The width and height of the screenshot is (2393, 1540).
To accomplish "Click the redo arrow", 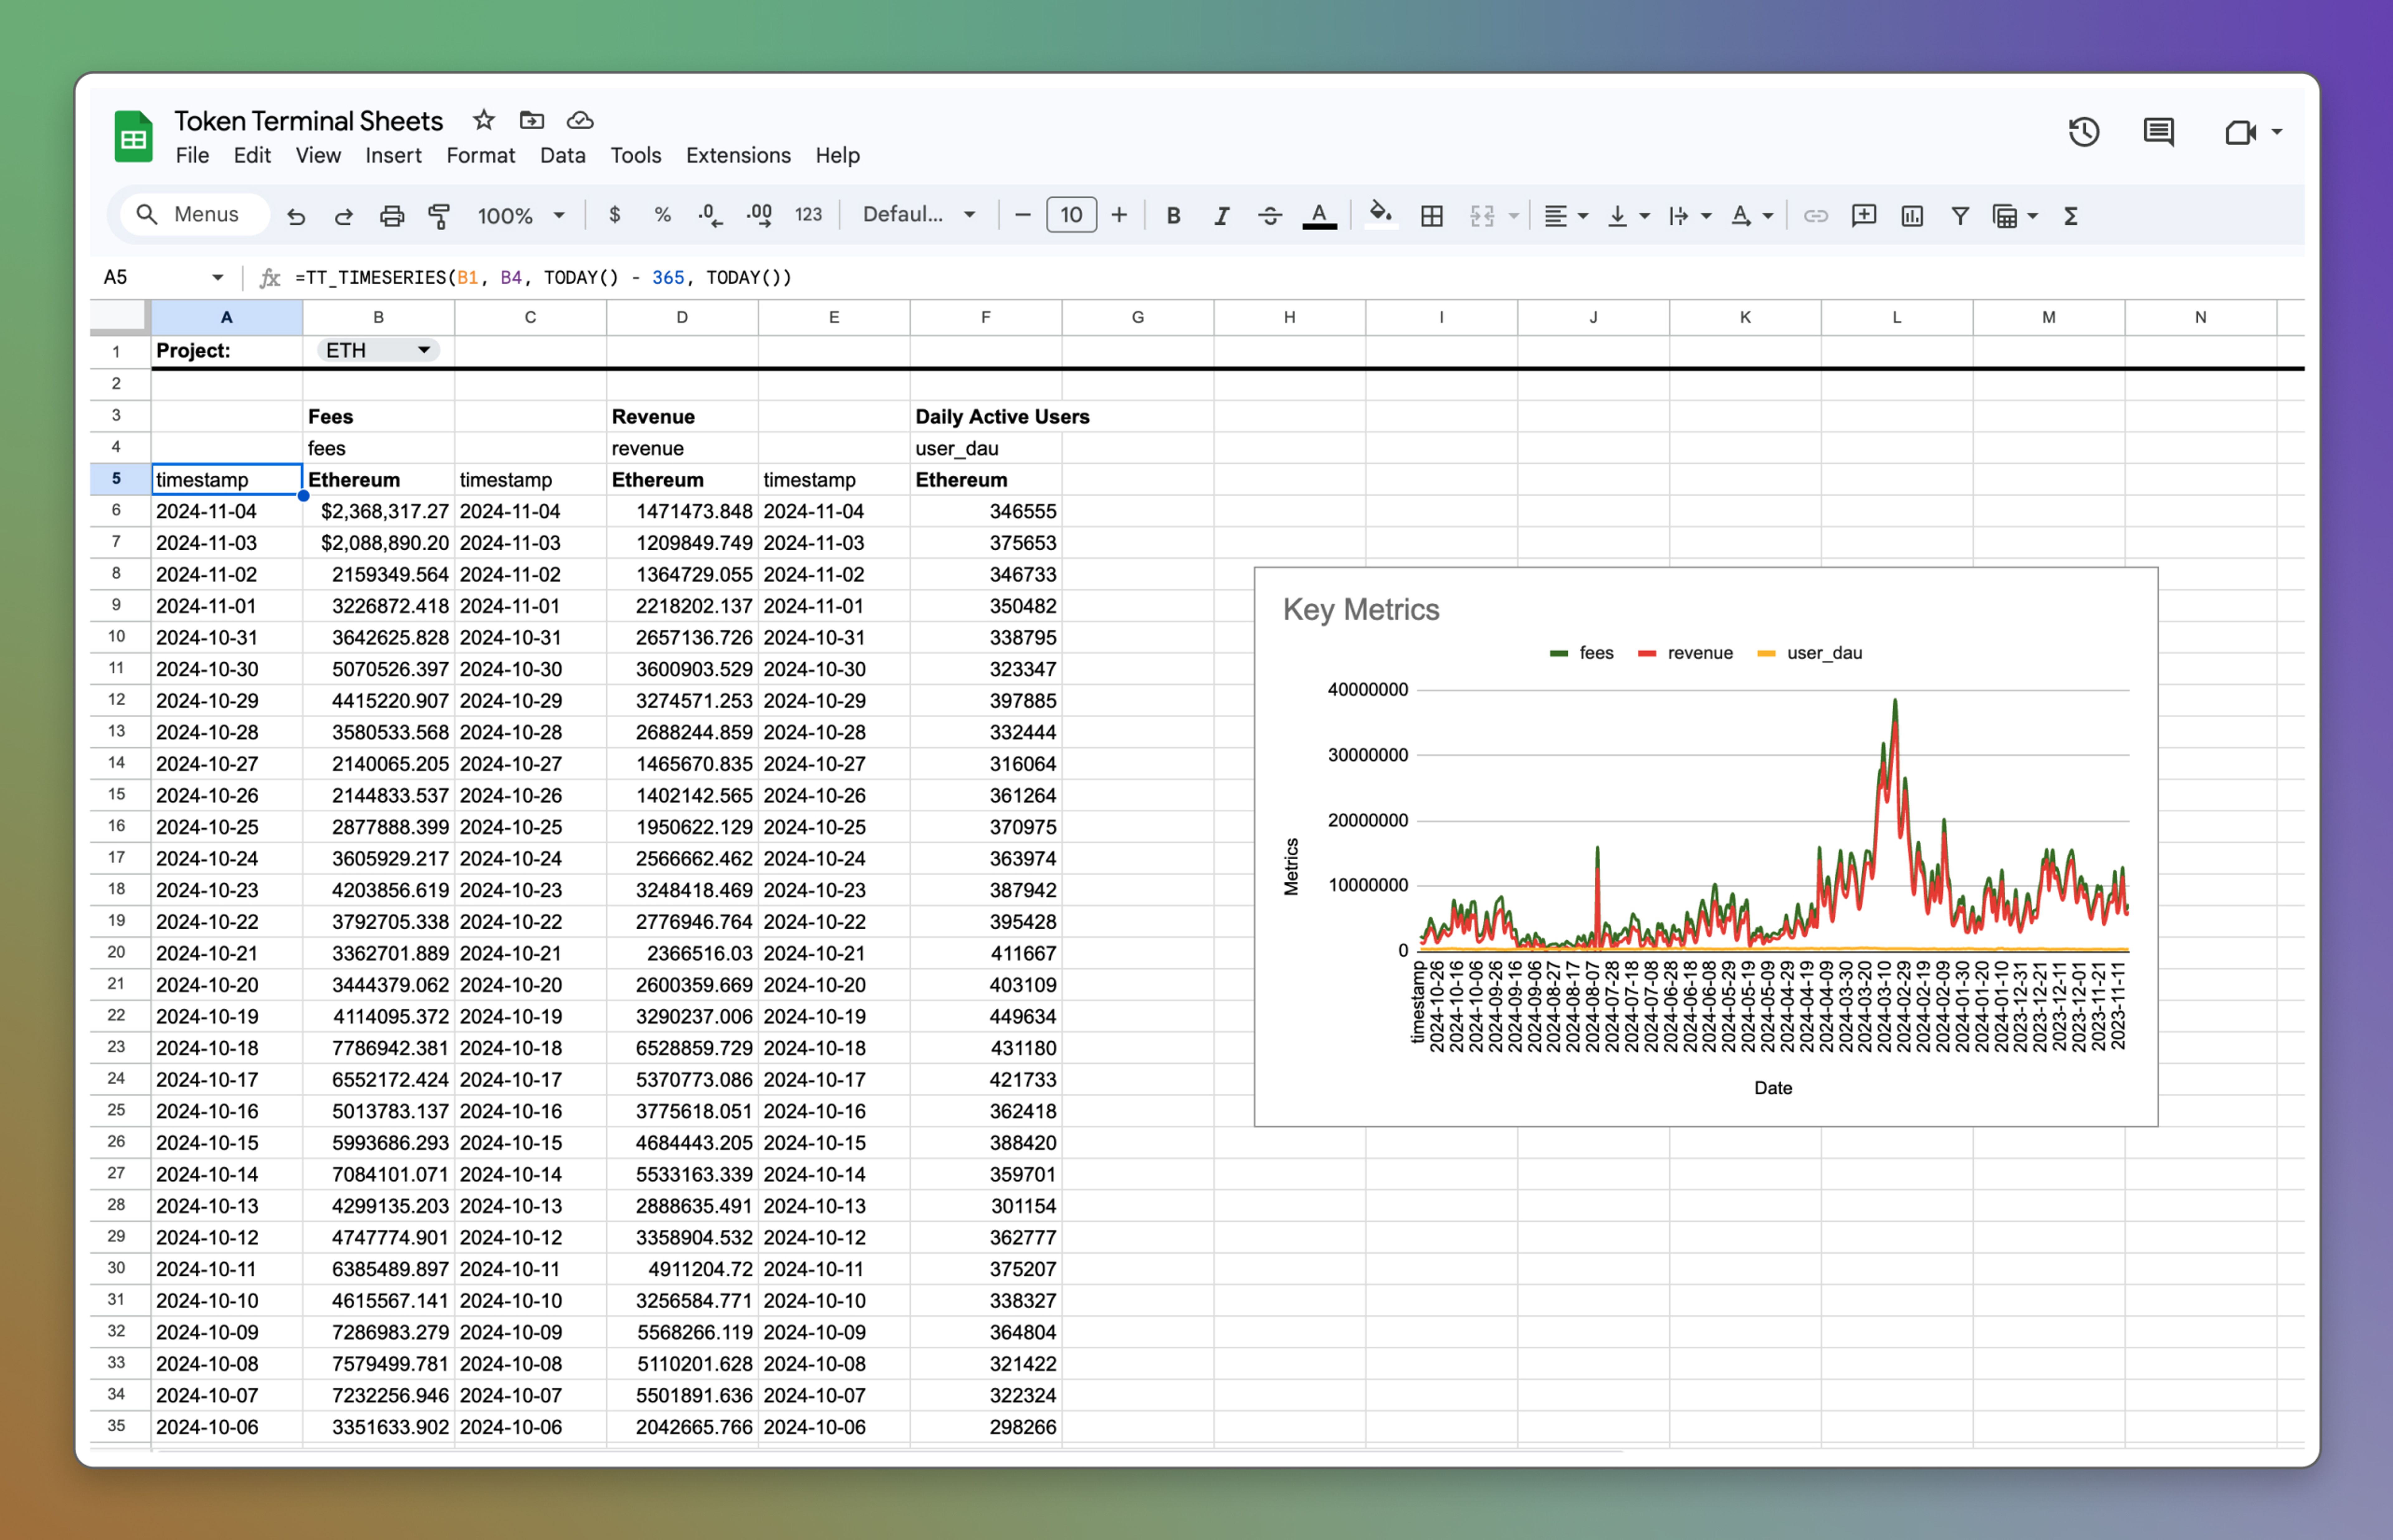I will pyautogui.click(x=344, y=216).
